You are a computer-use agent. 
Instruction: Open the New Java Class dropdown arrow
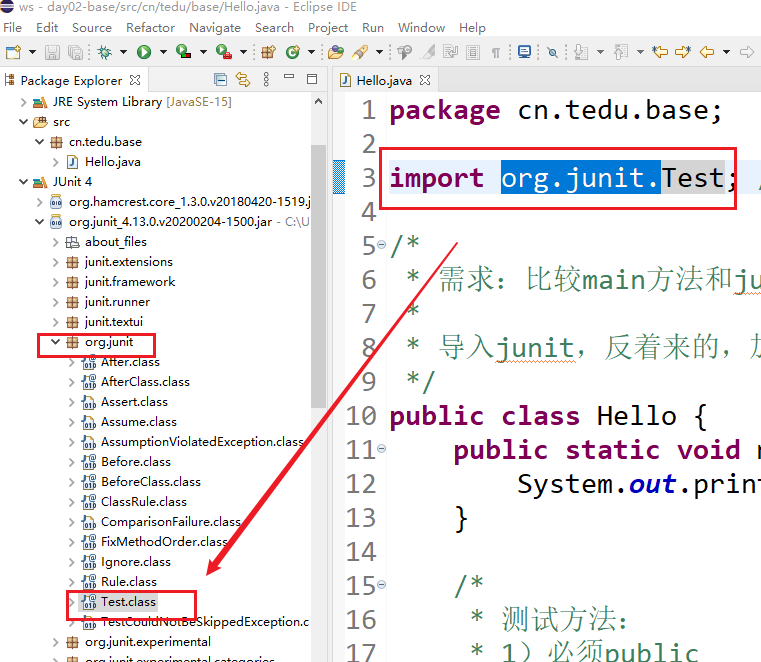[312, 52]
